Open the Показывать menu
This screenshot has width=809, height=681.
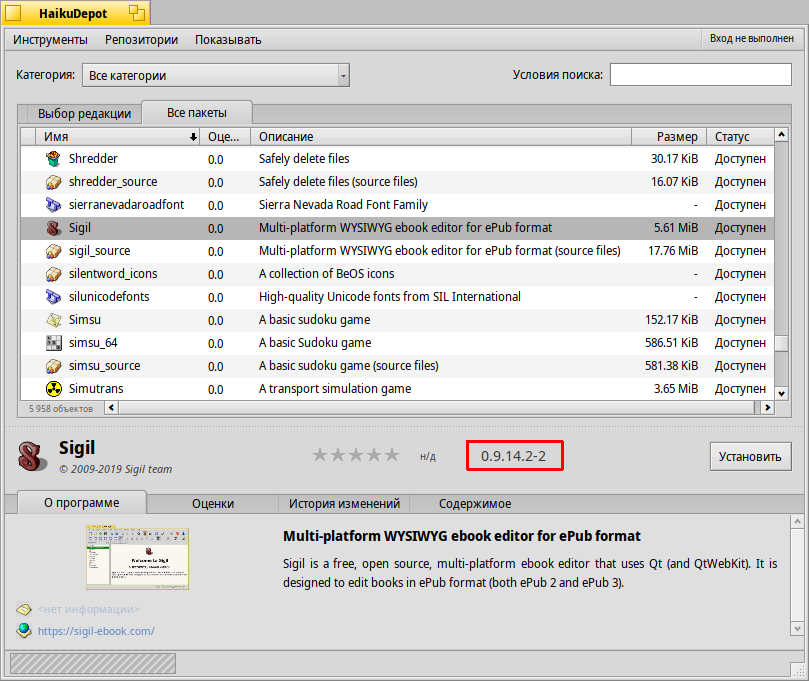pos(228,40)
